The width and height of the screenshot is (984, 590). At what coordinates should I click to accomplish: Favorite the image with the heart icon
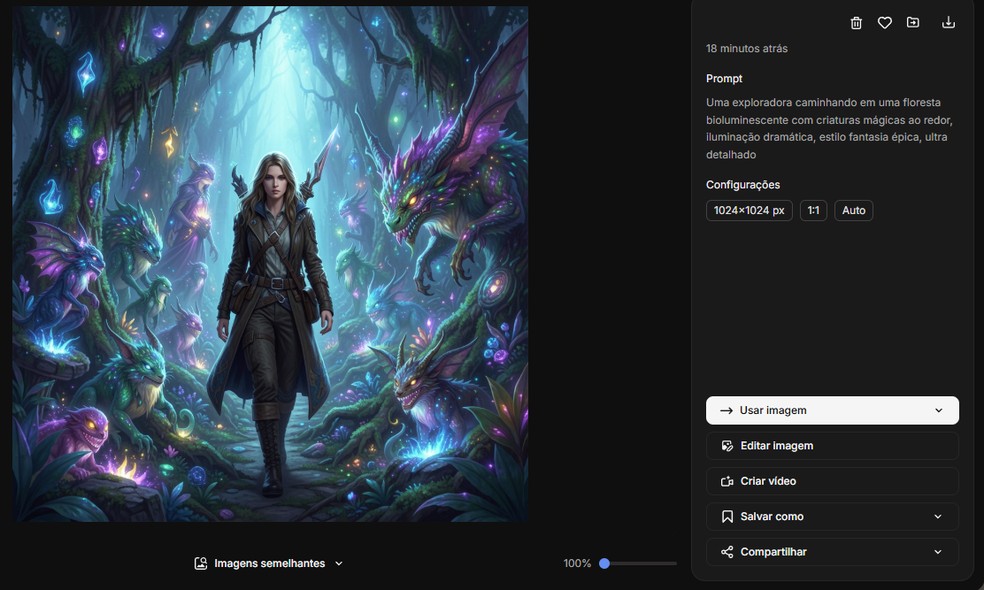pos(885,23)
